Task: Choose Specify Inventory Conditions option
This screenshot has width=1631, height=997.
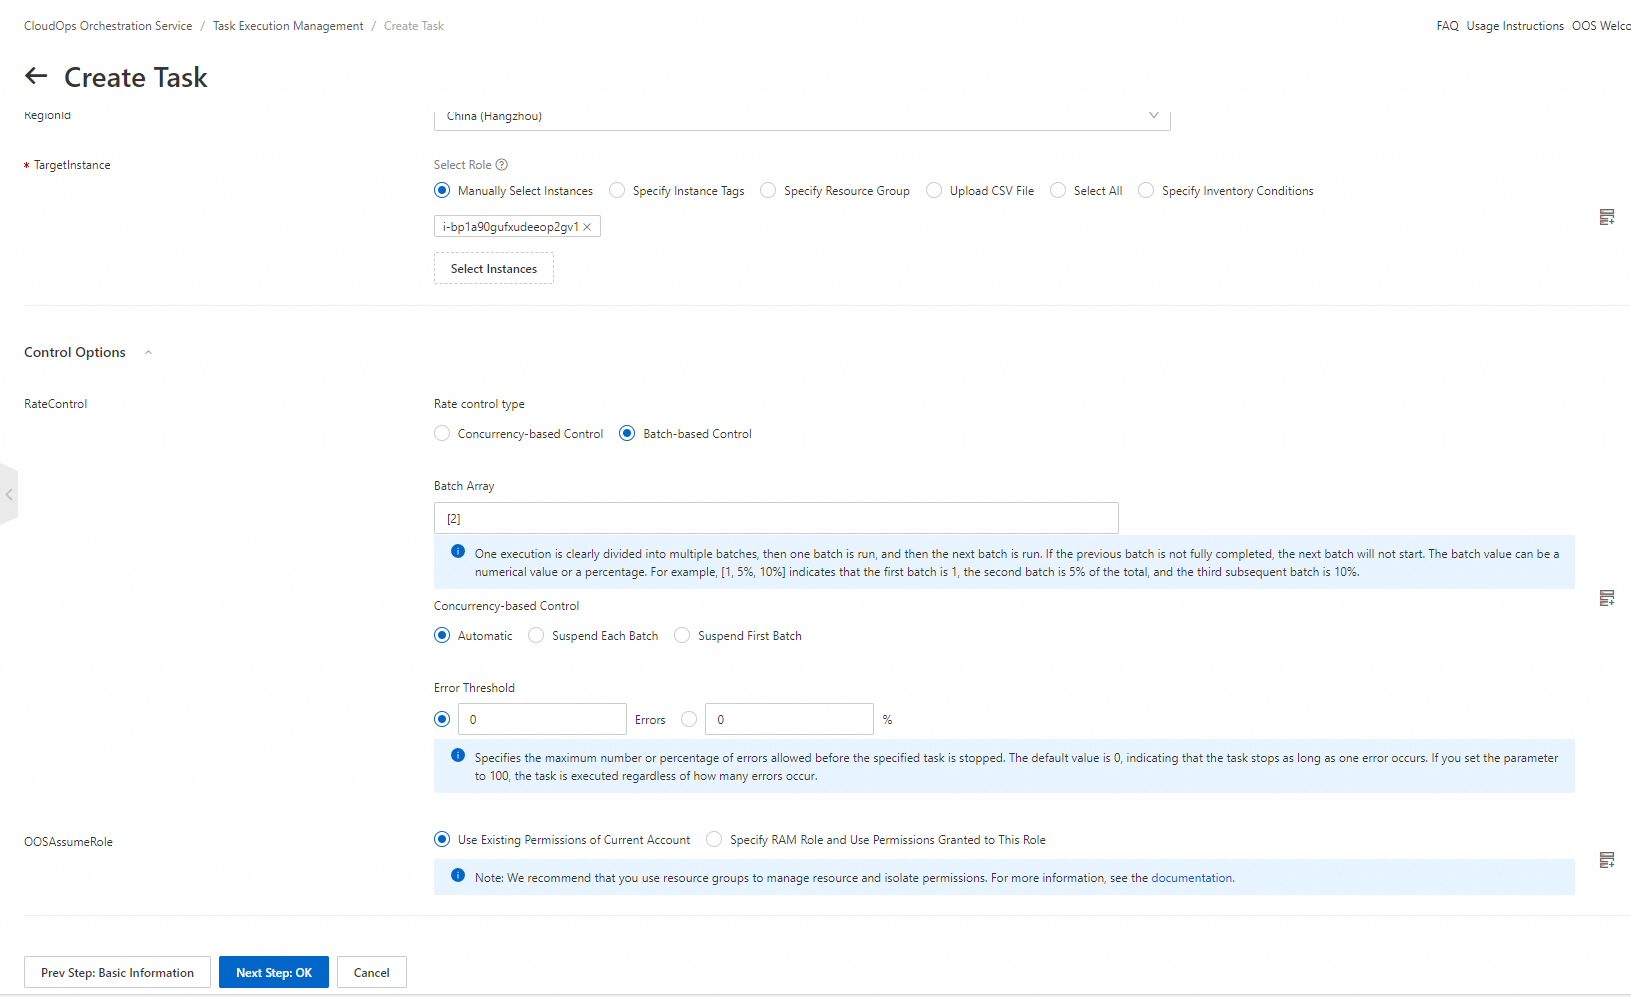Action: tap(1146, 190)
